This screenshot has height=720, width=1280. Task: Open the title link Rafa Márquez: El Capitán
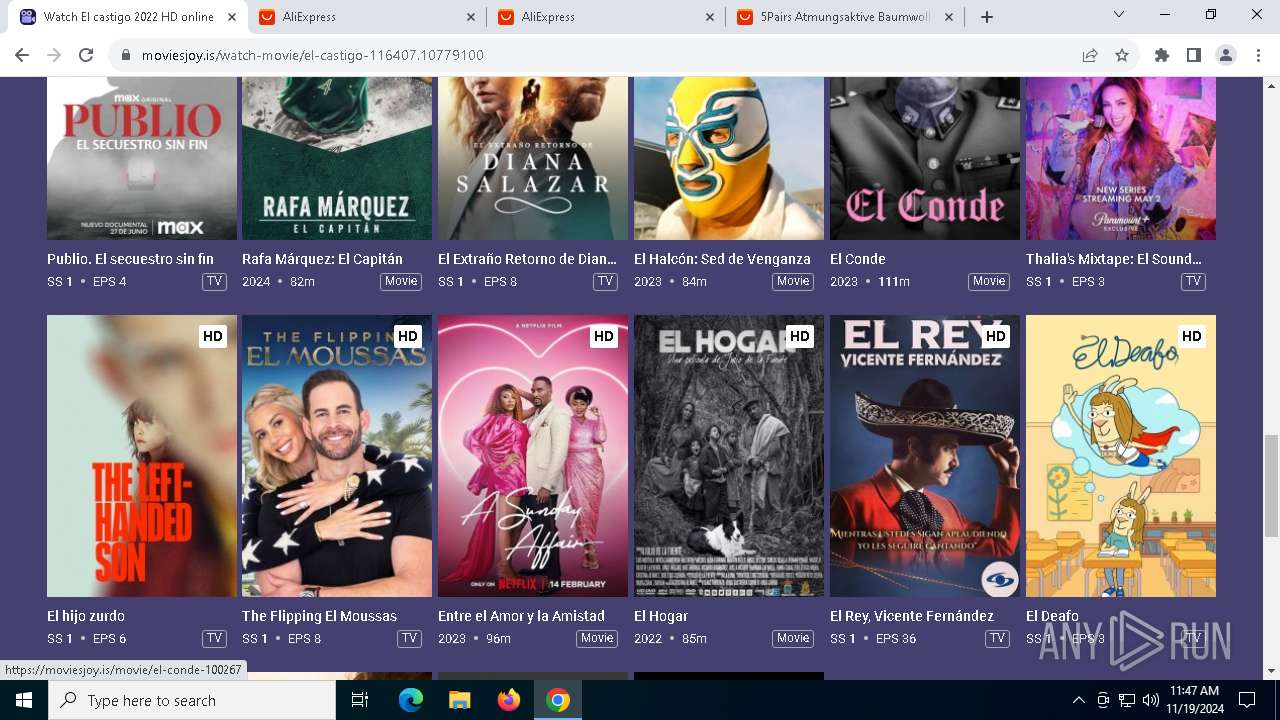pyautogui.click(x=322, y=259)
